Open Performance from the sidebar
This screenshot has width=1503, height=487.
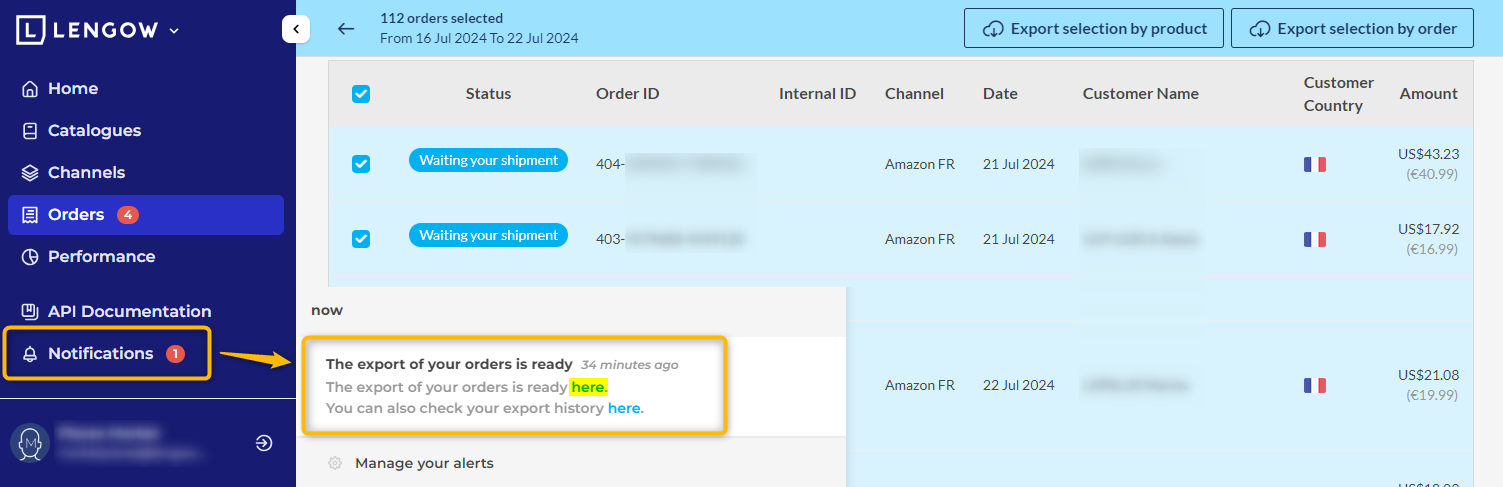101,256
